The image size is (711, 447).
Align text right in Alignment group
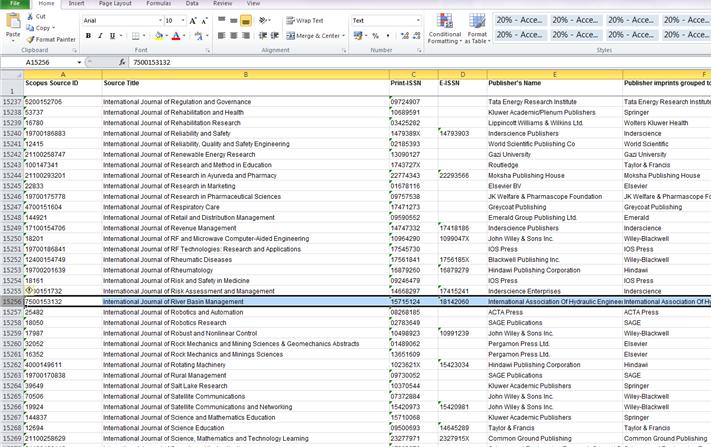tap(246, 35)
